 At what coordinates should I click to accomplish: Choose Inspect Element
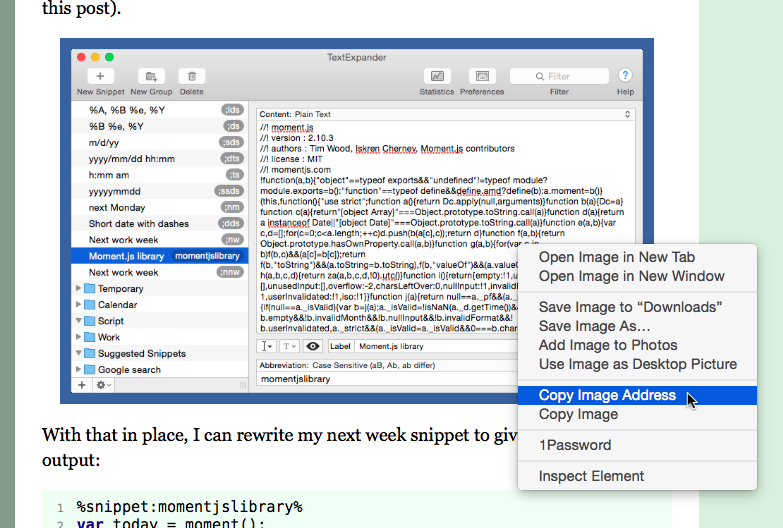point(637,476)
